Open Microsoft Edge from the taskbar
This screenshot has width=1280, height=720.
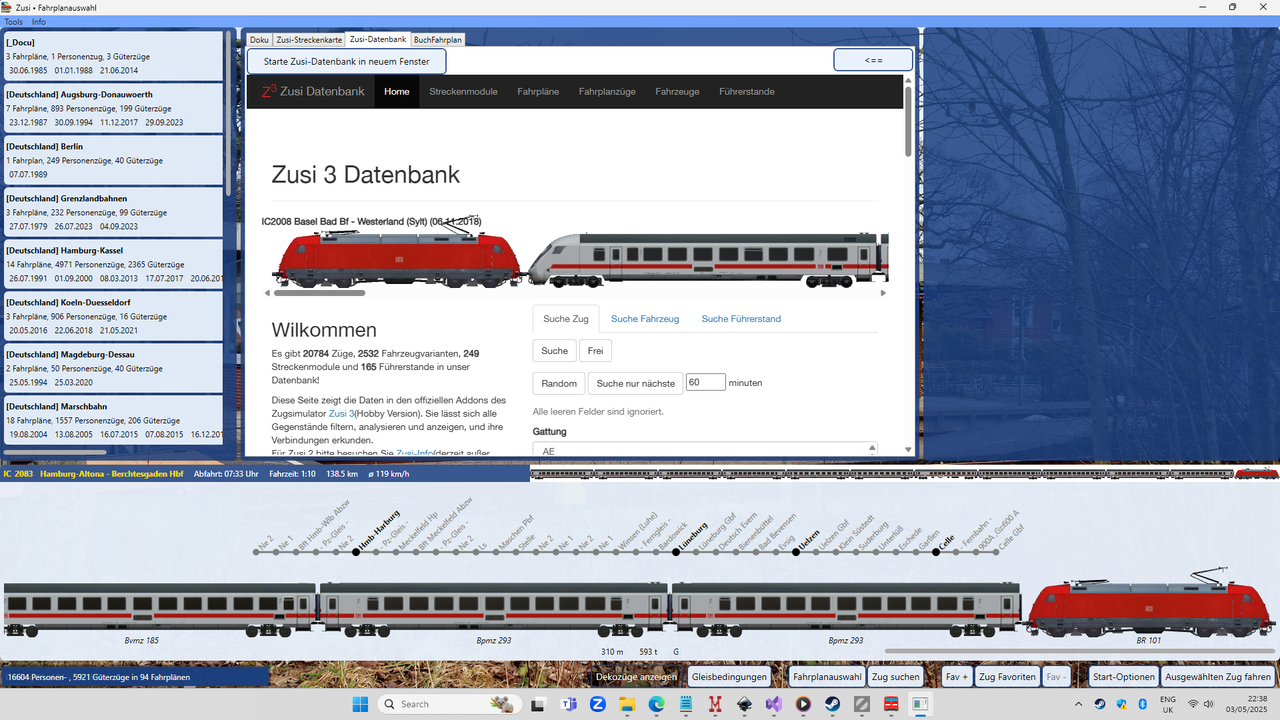(x=656, y=704)
